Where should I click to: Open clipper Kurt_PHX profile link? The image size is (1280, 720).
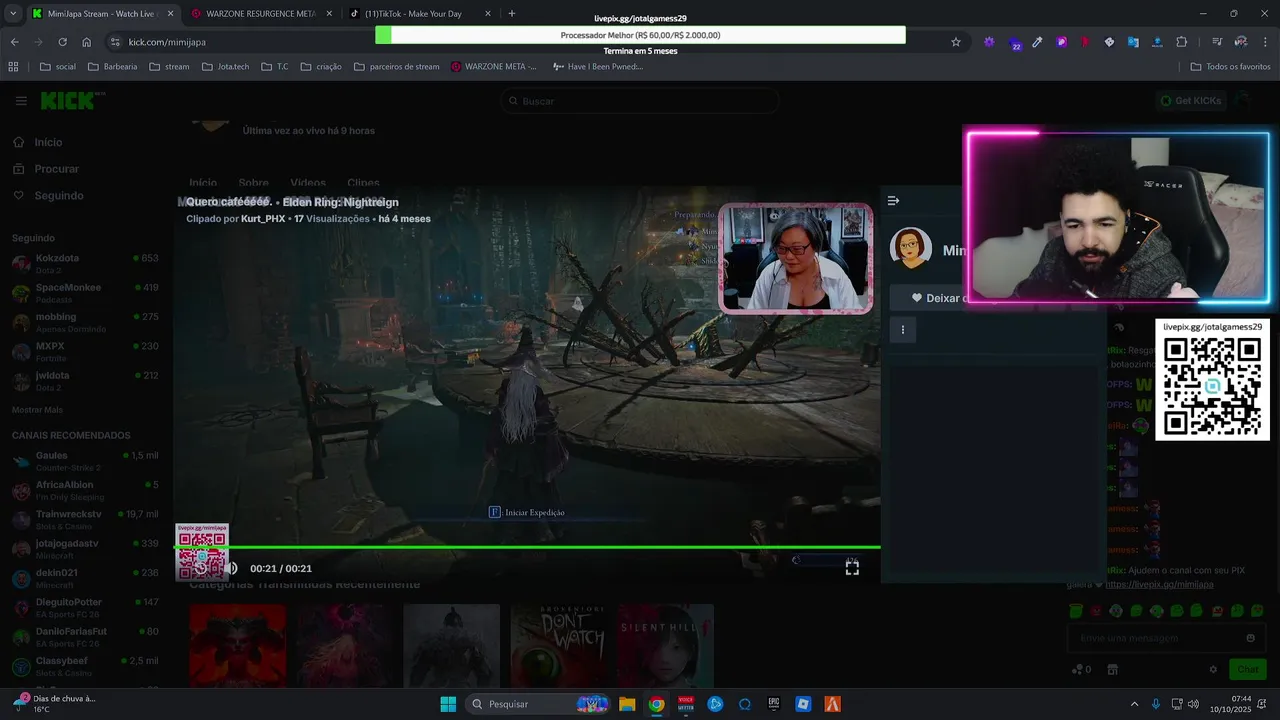point(263,219)
